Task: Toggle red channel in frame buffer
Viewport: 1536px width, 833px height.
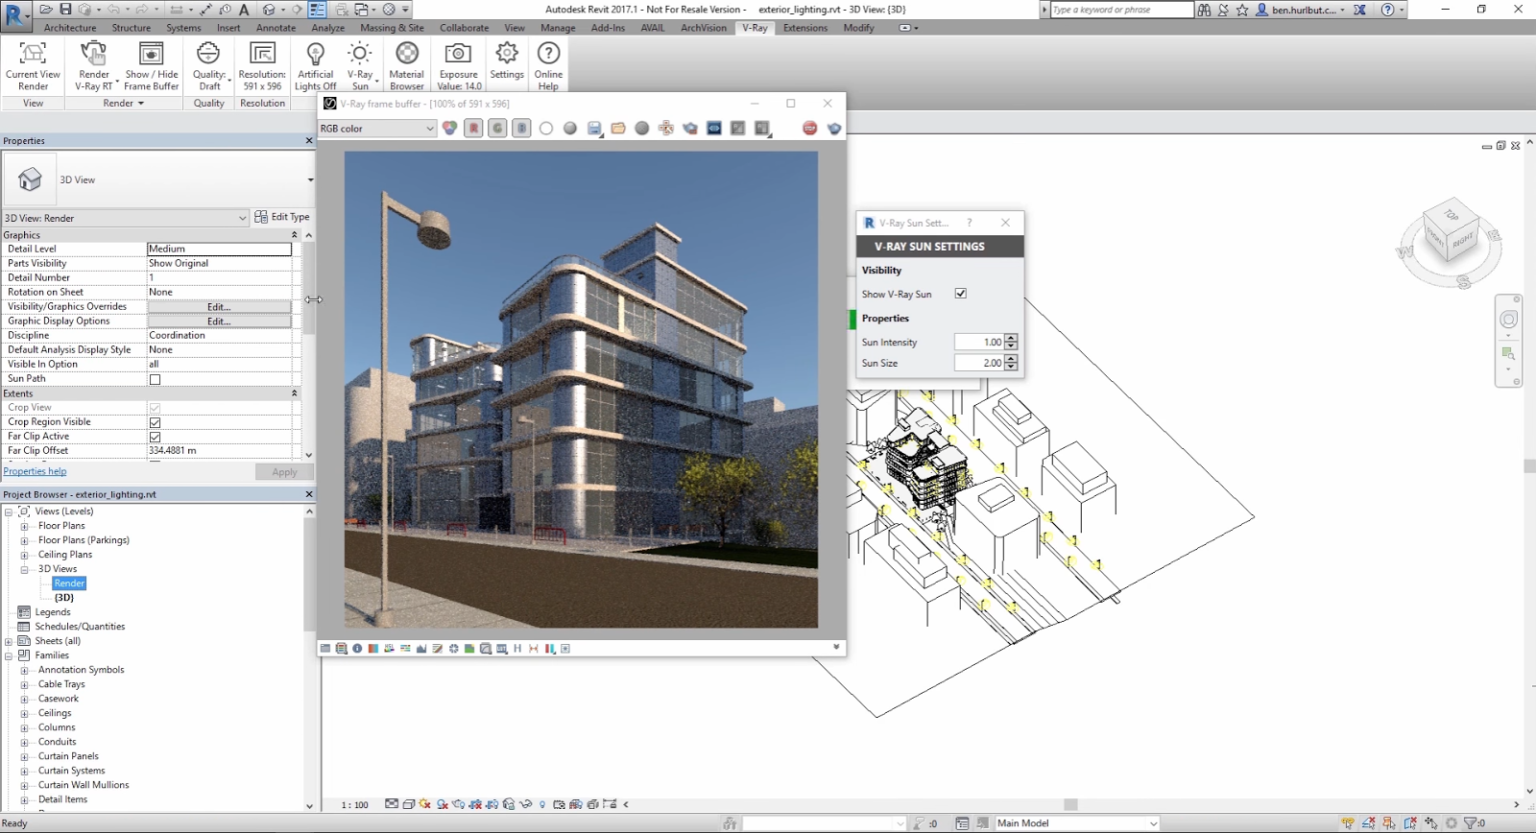Action: click(x=474, y=128)
